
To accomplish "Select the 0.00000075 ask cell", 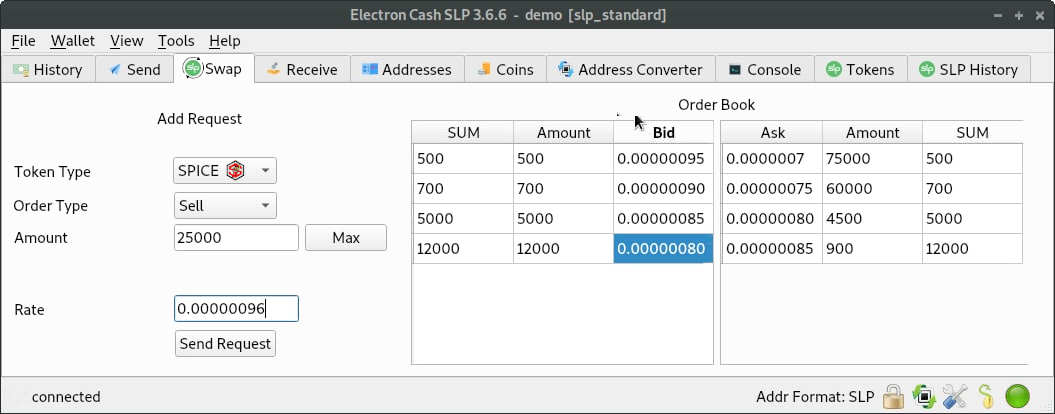I will click(772, 188).
